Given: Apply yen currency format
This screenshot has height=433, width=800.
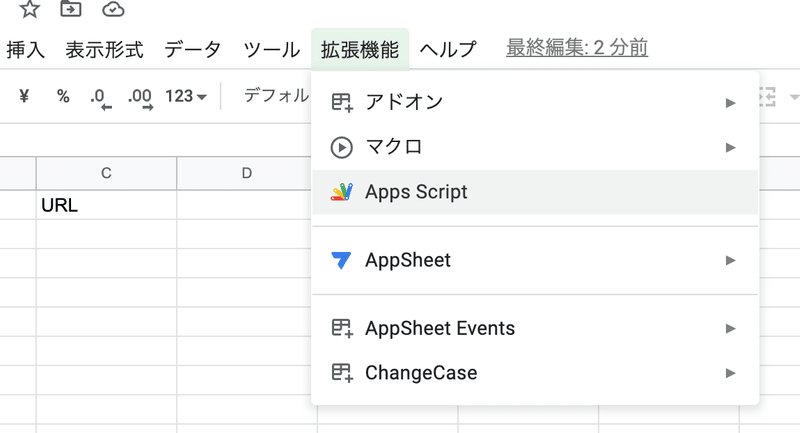Looking at the screenshot, I should tap(24, 96).
